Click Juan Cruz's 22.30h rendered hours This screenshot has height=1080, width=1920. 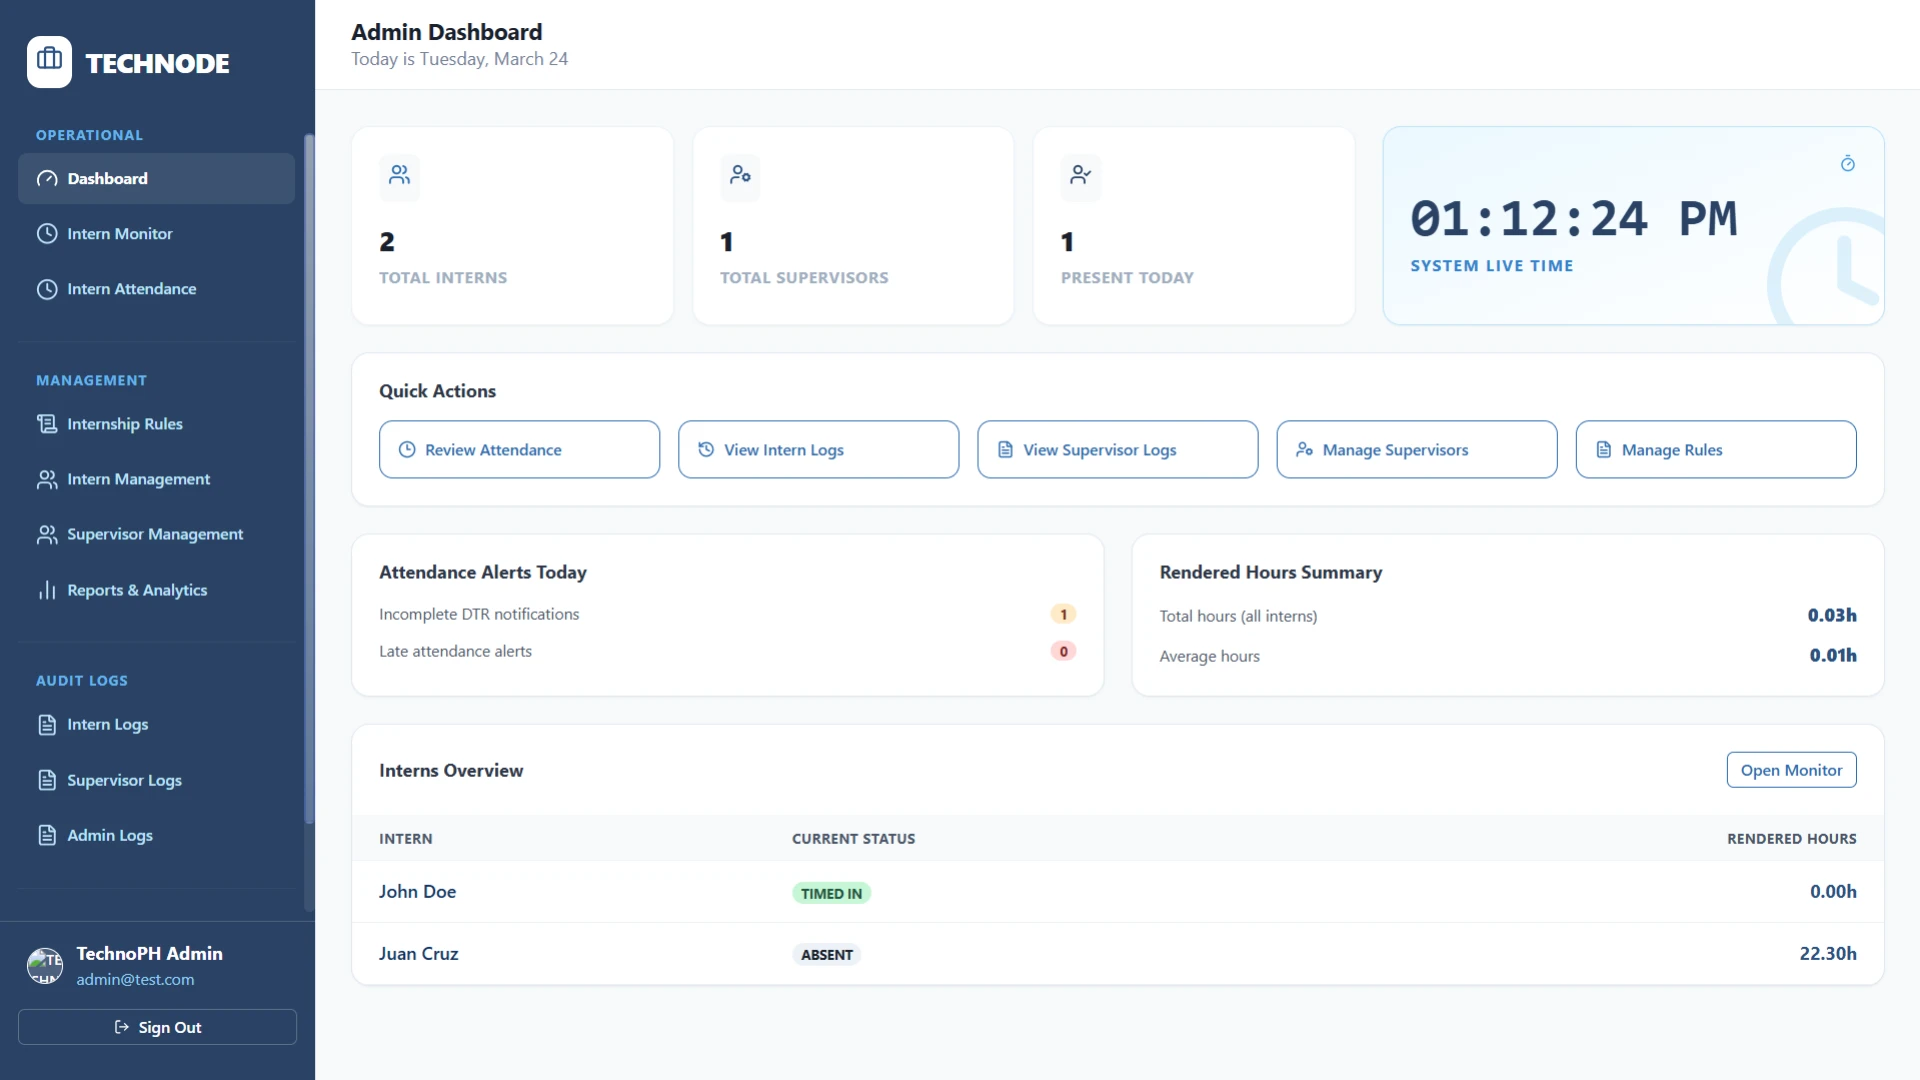(x=1828, y=953)
